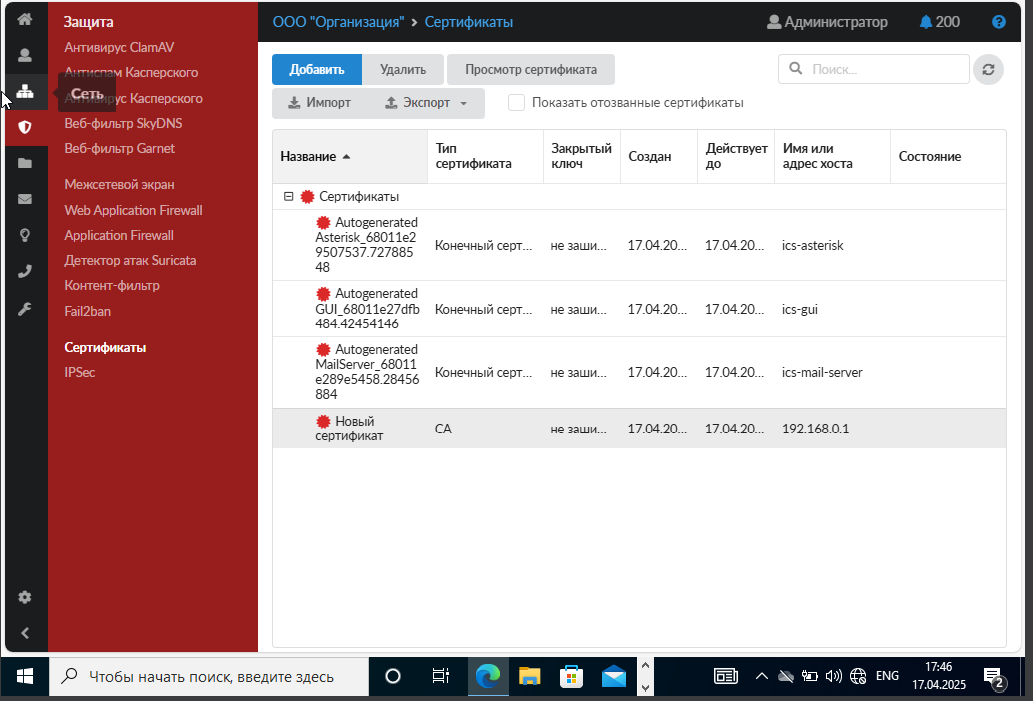Viewport: 1033px width, 701px height.
Task: Open Межсетевой экран menu item
Action: [x=119, y=184]
